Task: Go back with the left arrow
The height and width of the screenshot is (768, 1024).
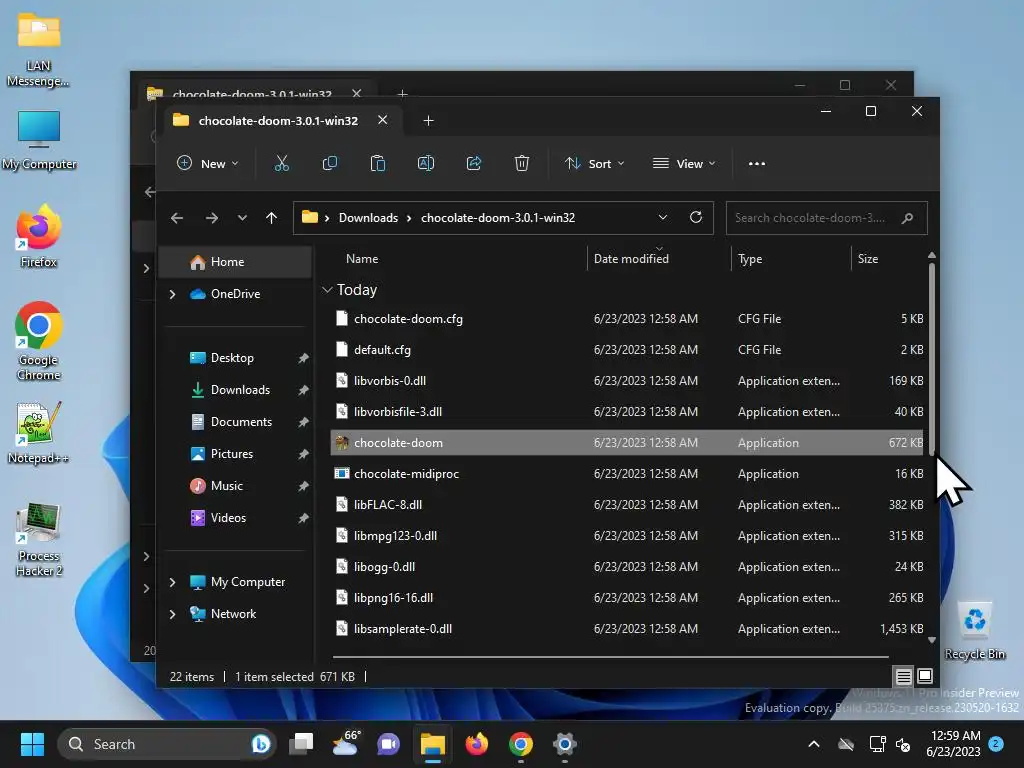Action: pos(177,218)
